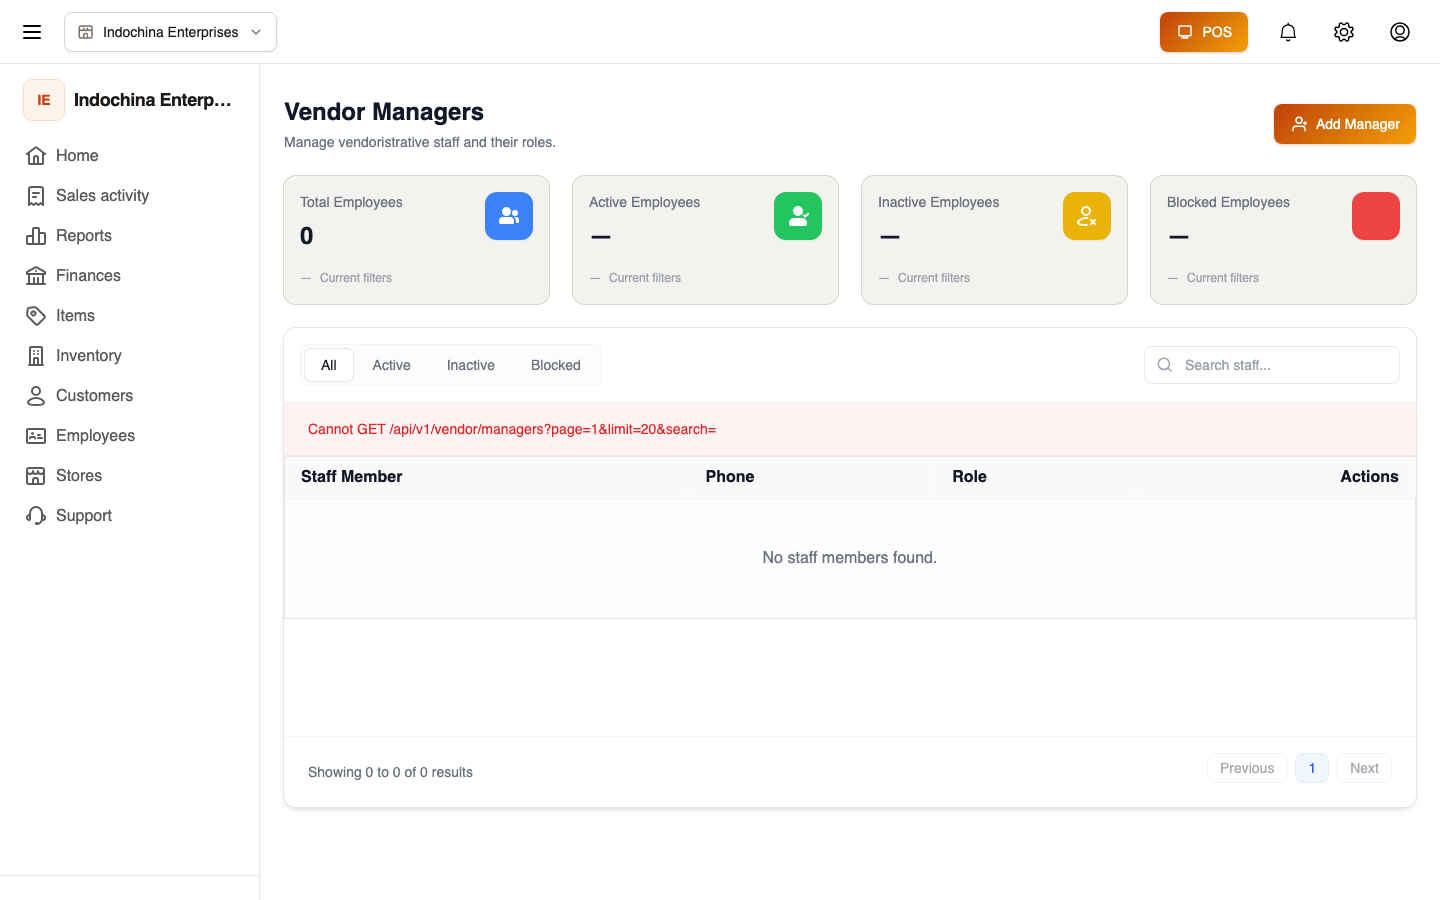Open Employees in the sidebar
1440x900 pixels.
(x=130, y=436)
